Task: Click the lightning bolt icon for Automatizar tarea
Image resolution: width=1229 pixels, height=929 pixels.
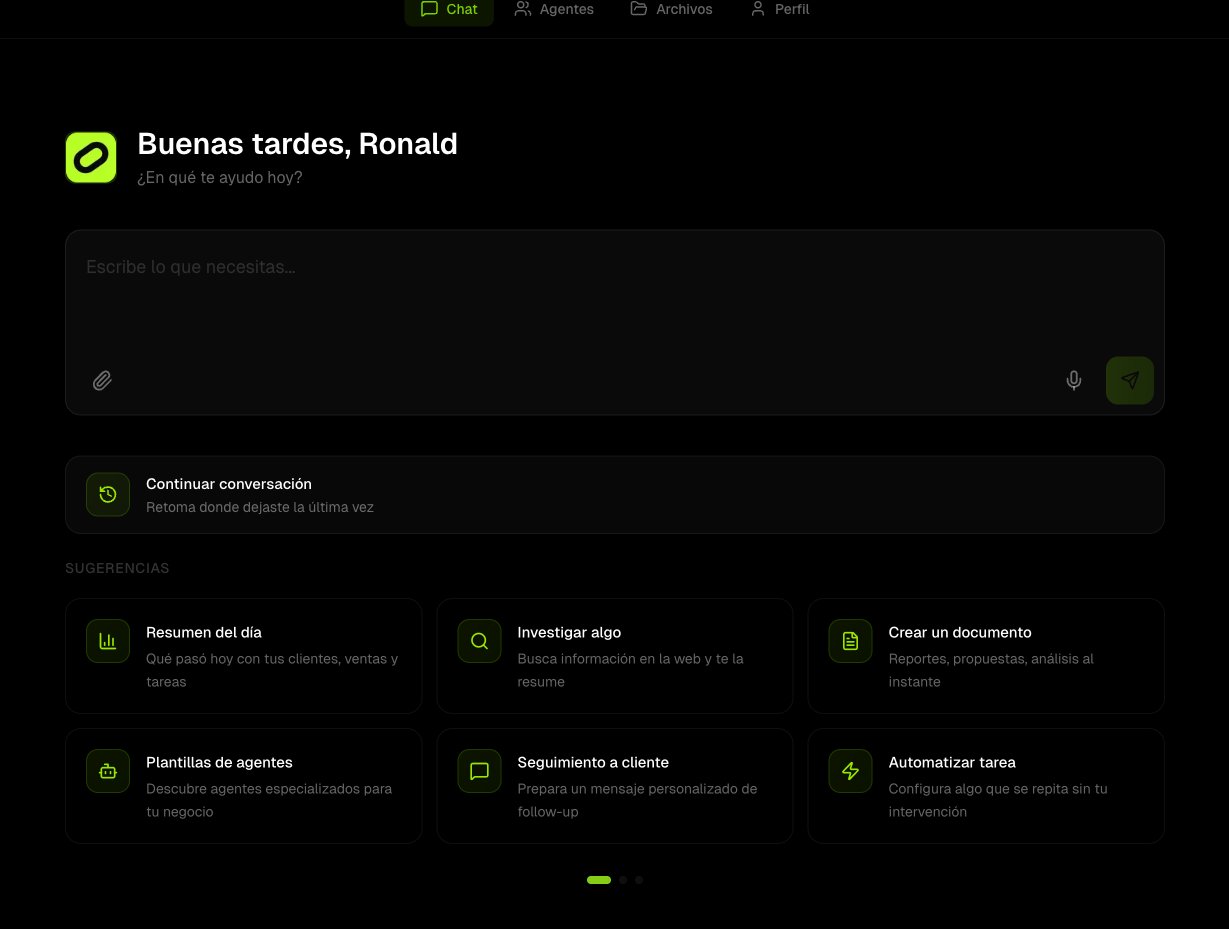Action: point(850,771)
